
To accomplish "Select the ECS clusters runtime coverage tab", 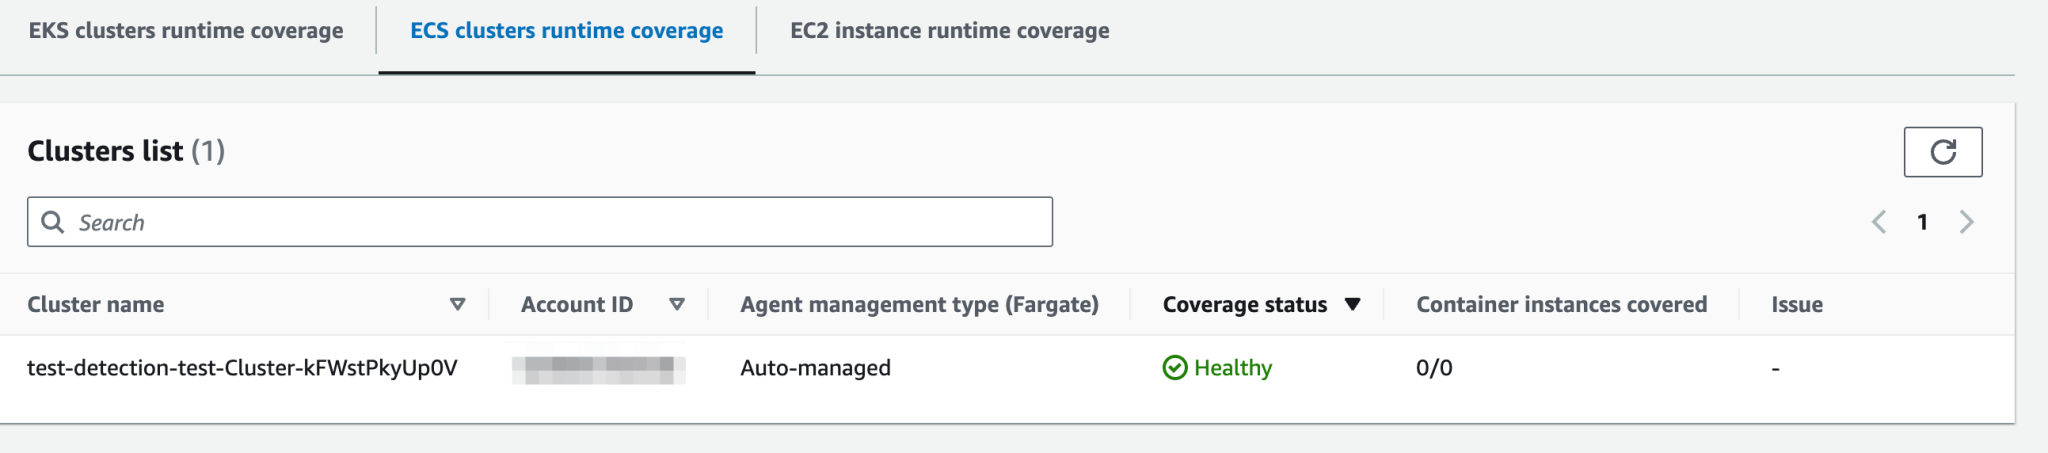I will 566,31.
